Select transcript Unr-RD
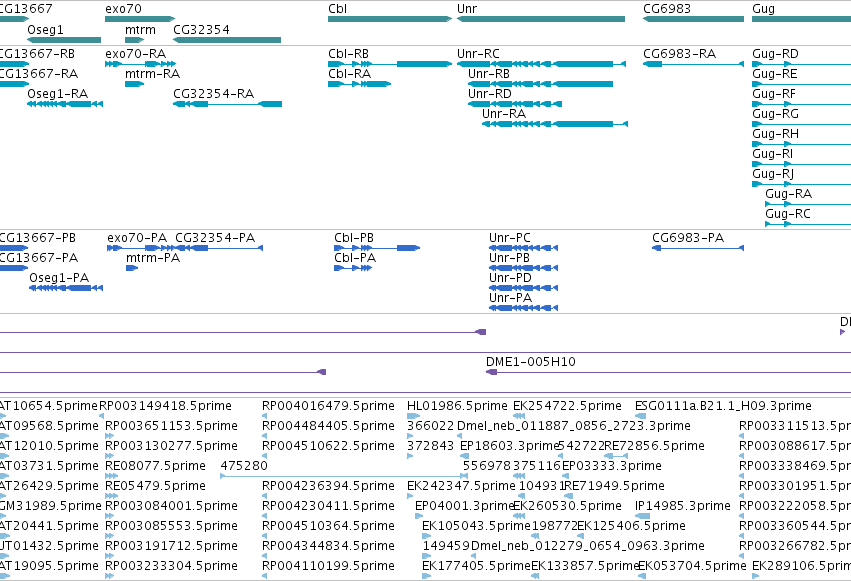This screenshot has height=581, width=851. 515,104
